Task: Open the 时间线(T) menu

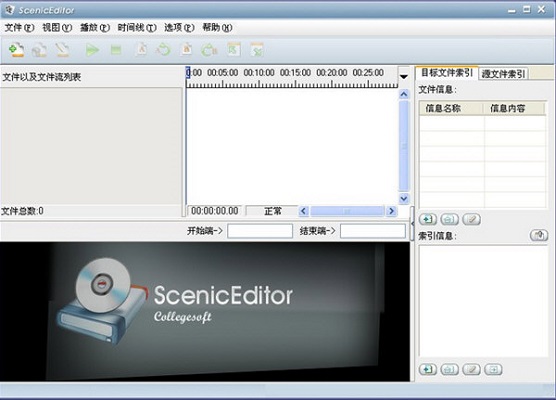Action: (137, 27)
